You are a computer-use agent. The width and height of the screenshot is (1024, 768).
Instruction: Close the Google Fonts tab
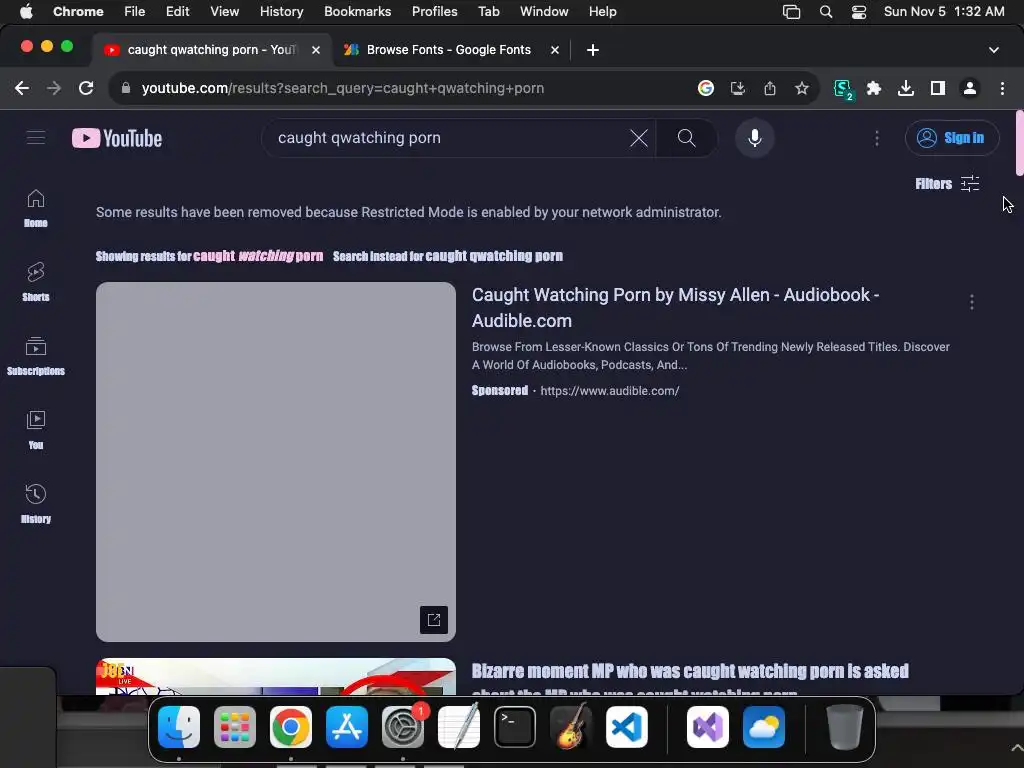click(554, 50)
